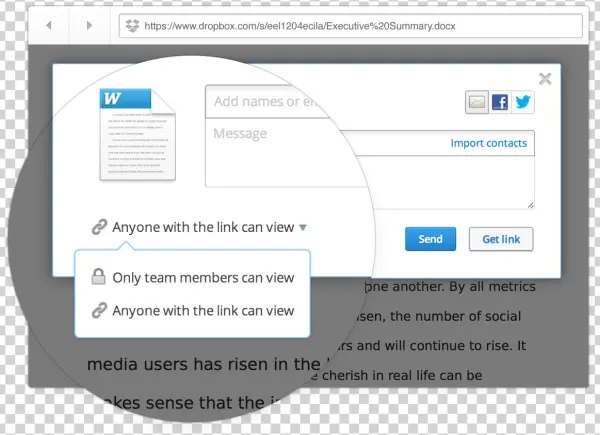Choose Anyone with the link can view option
The image size is (600, 435).
[203, 310]
